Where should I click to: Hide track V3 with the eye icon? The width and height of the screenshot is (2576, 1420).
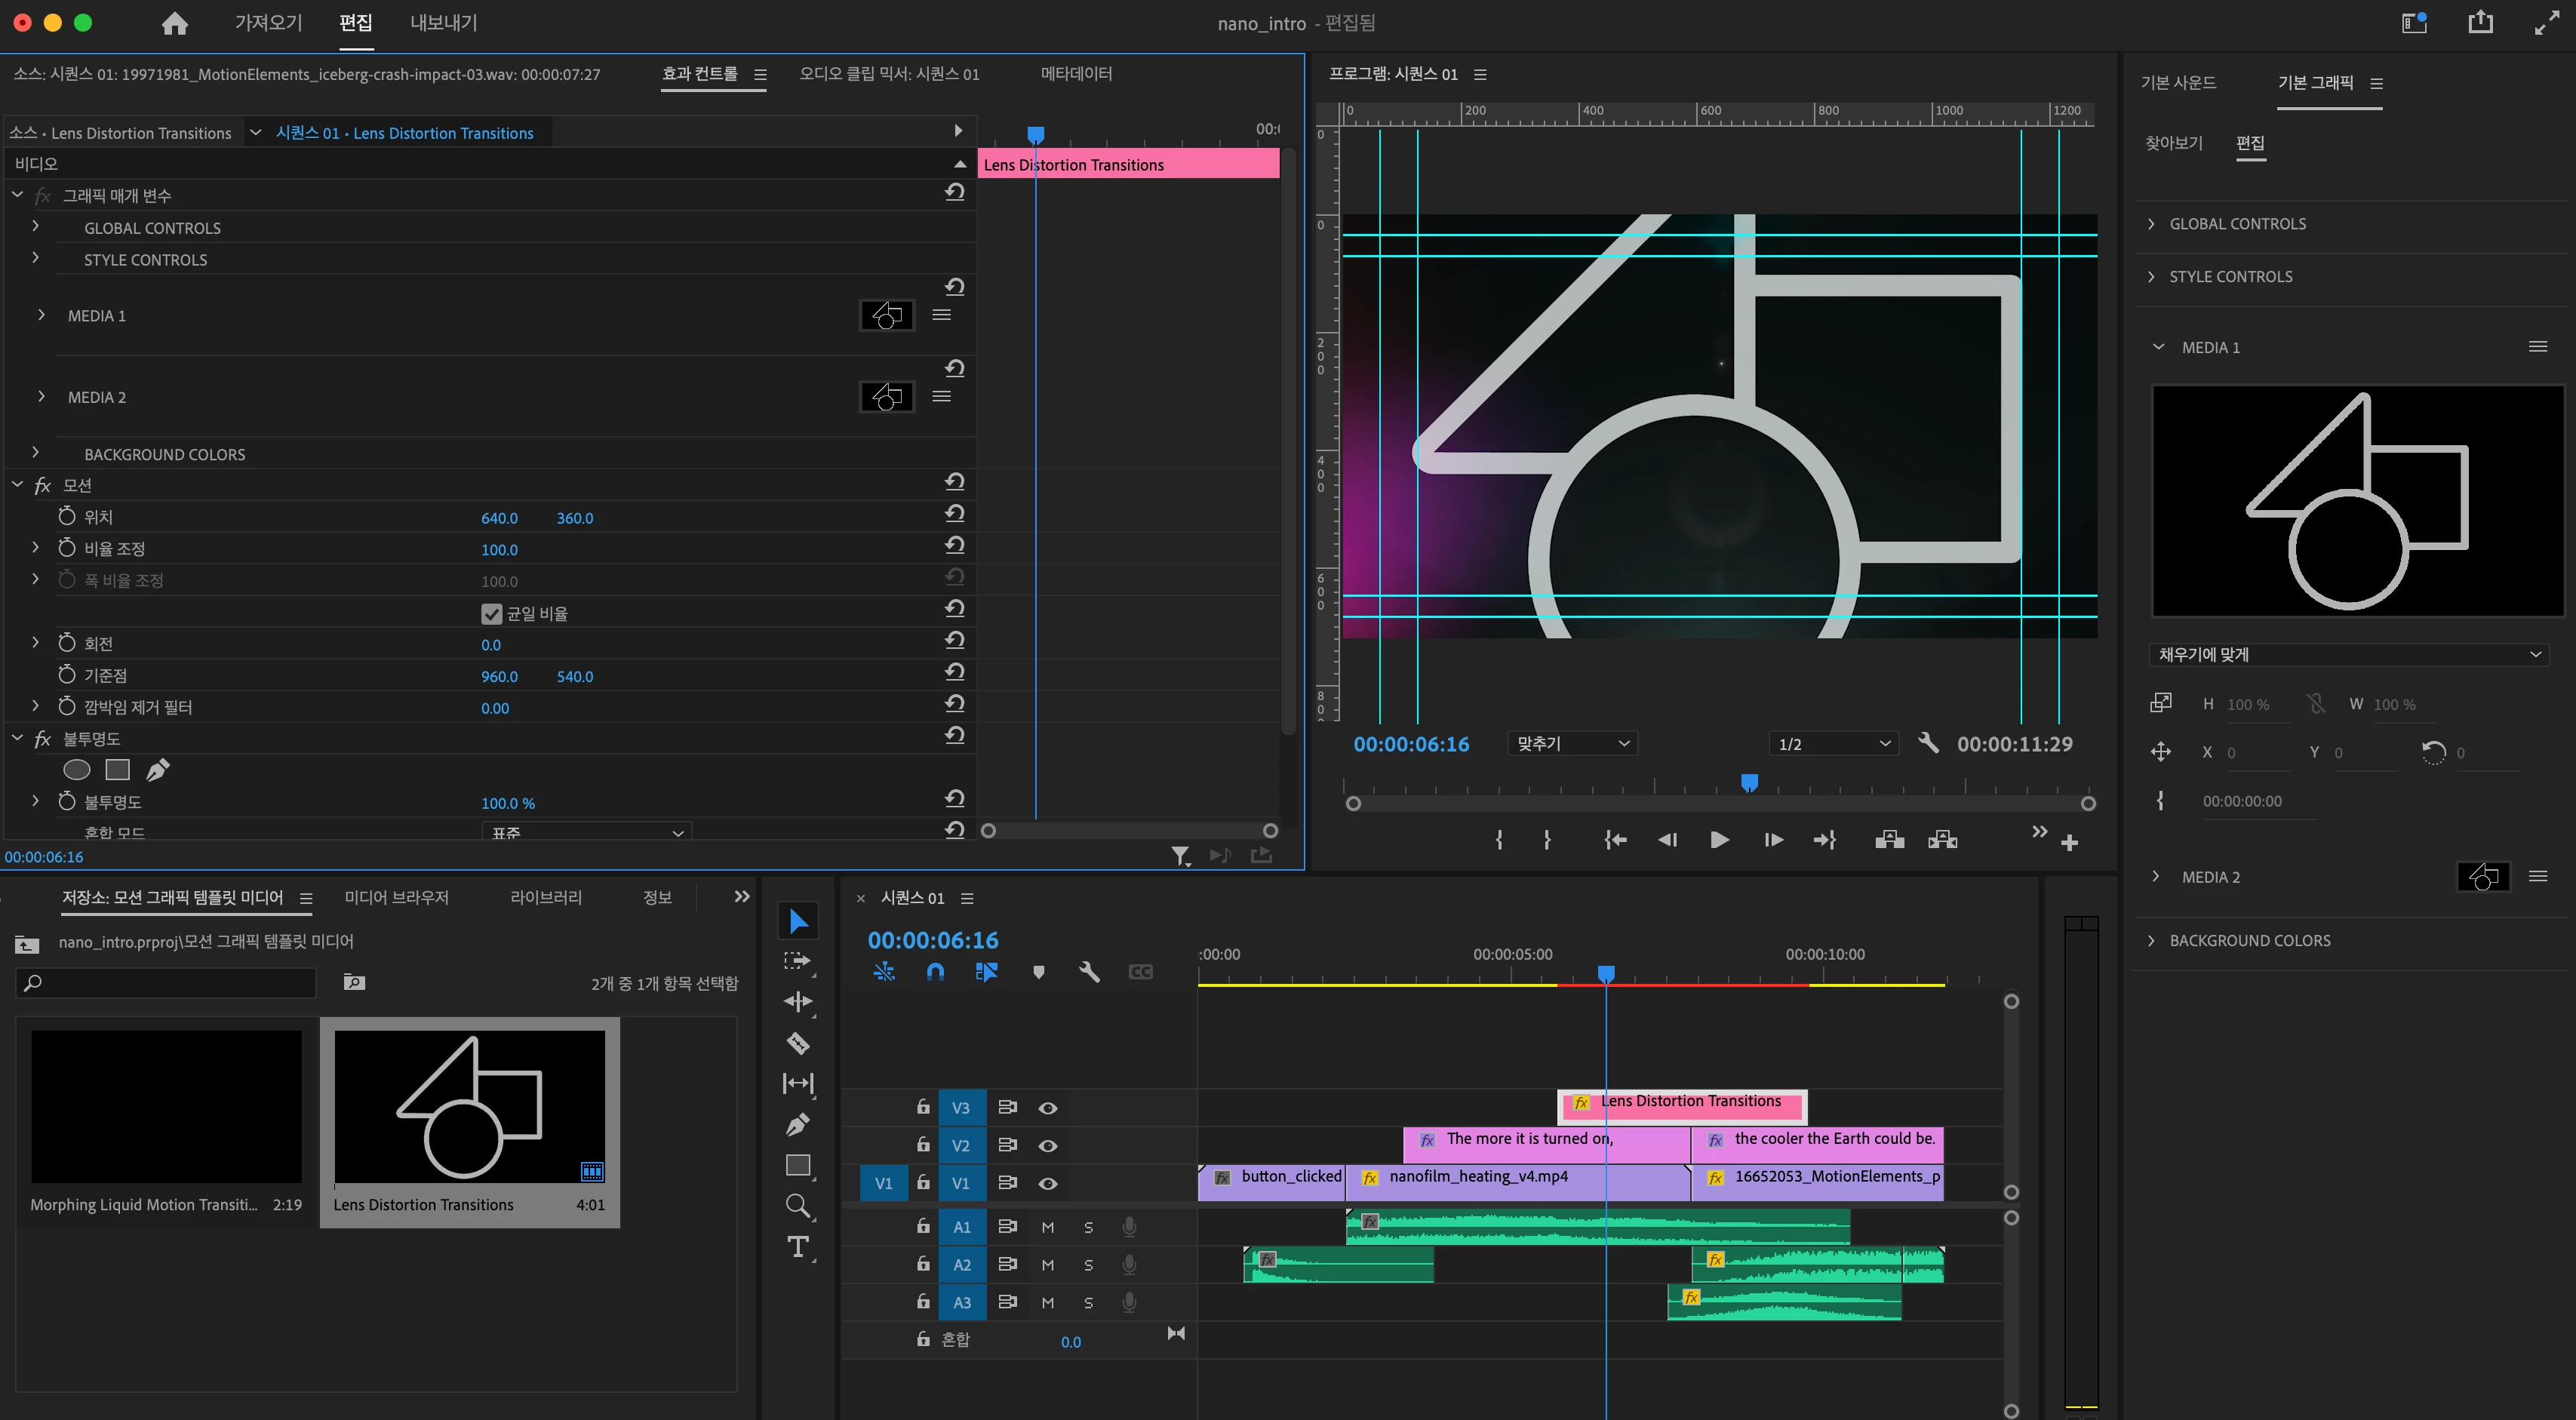pos(1047,1108)
